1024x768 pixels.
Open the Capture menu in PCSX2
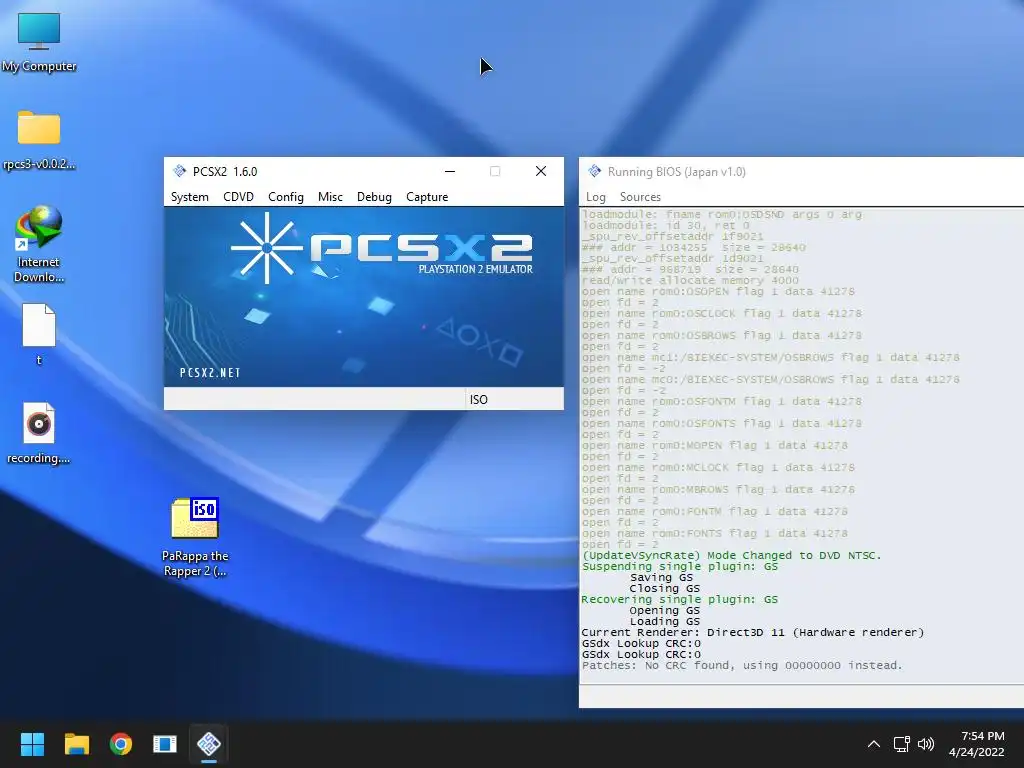tap(427, 197)
